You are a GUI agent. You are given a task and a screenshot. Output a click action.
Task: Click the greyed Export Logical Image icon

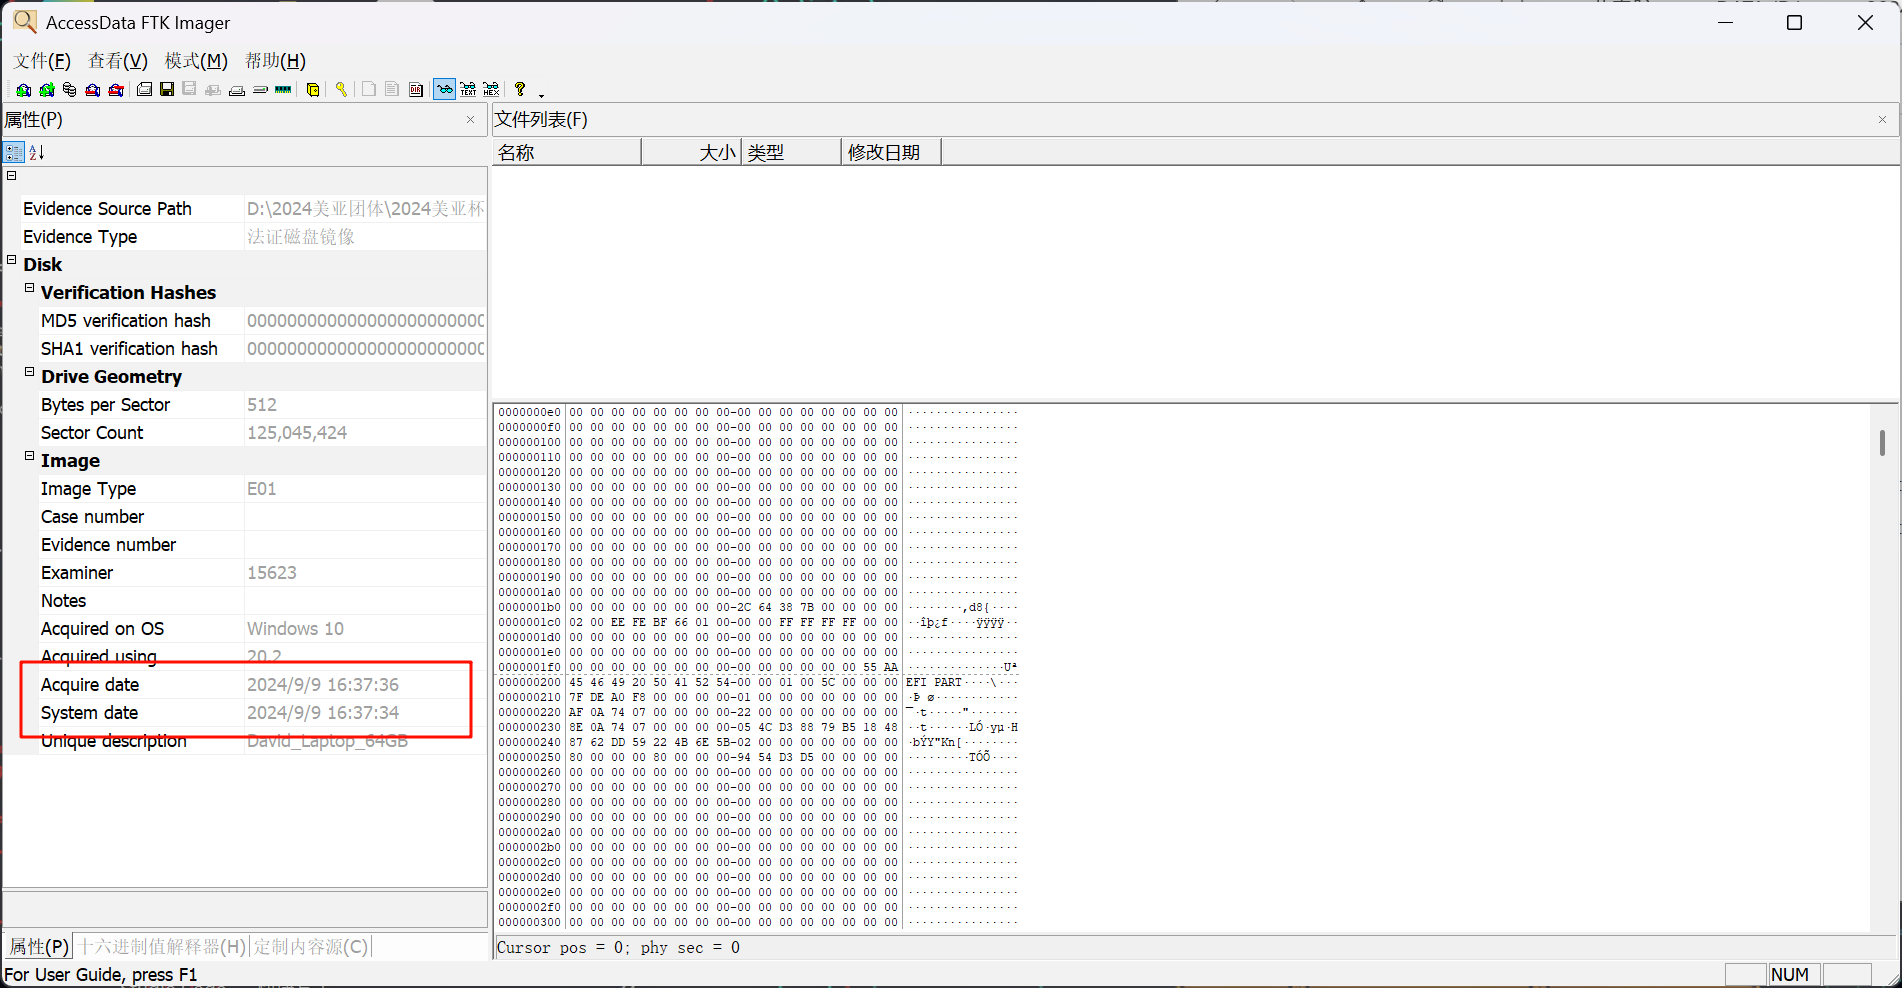(189, 89)
